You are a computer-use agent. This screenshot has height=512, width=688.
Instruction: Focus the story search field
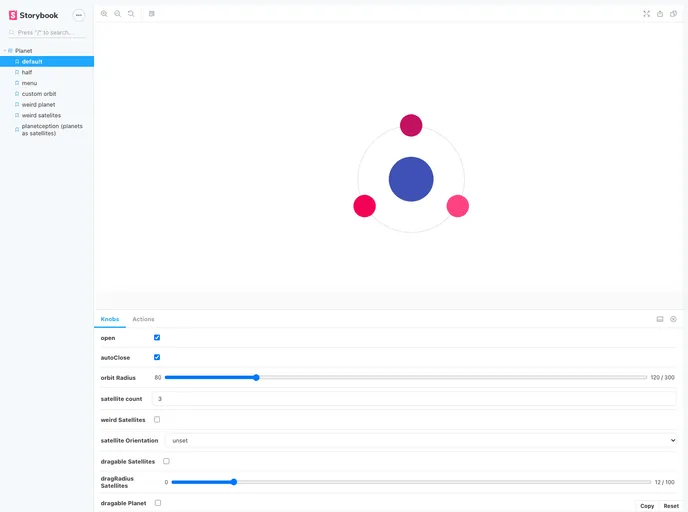(x=47, y=32)
